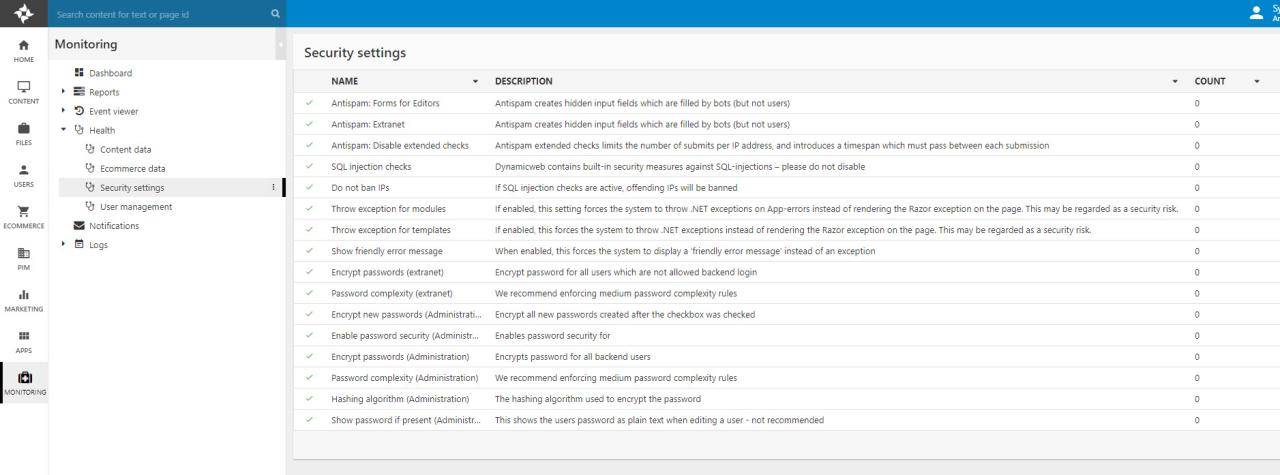Click the user profile avatar icon
1280x475 pixels.
tap(1257, 13)
